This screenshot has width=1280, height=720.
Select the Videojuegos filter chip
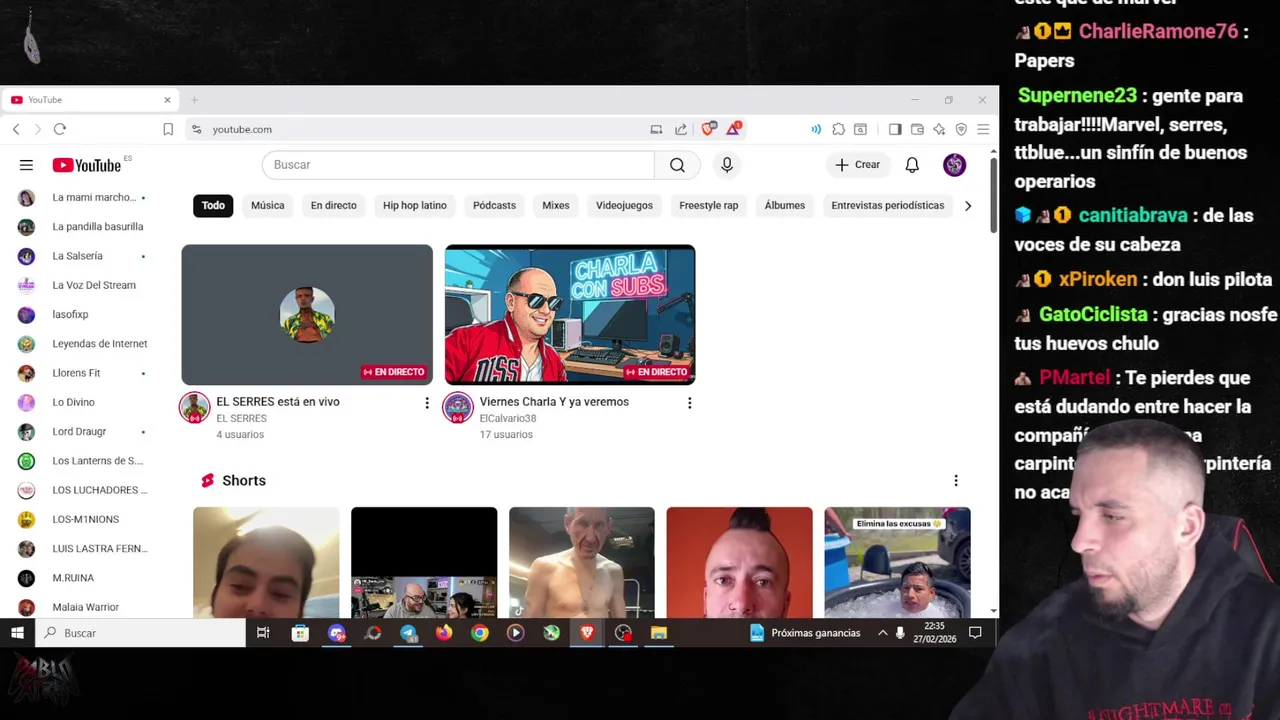[x=624, y=205]
